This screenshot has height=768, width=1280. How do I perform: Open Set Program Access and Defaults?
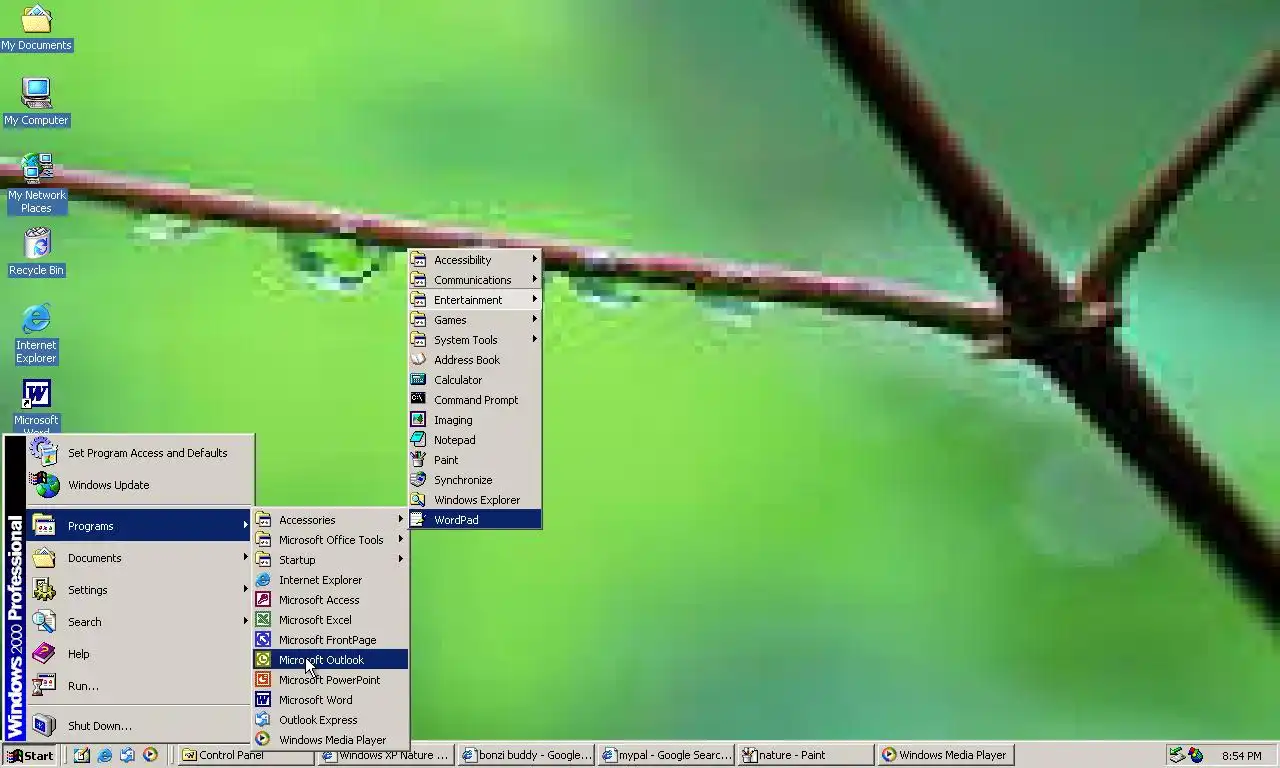140,453
